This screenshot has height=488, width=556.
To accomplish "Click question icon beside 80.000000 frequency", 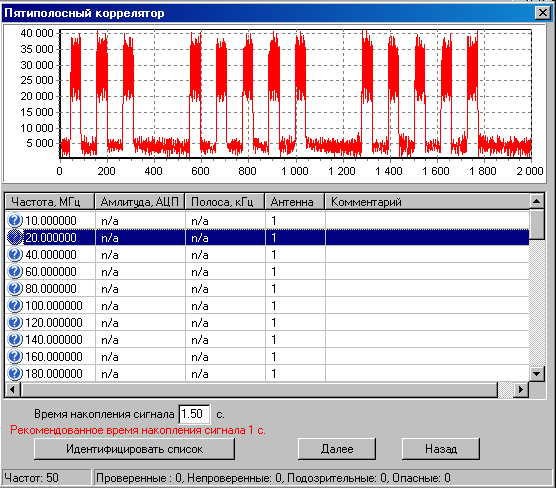I will pyautogui.click(x=15, y=288).
